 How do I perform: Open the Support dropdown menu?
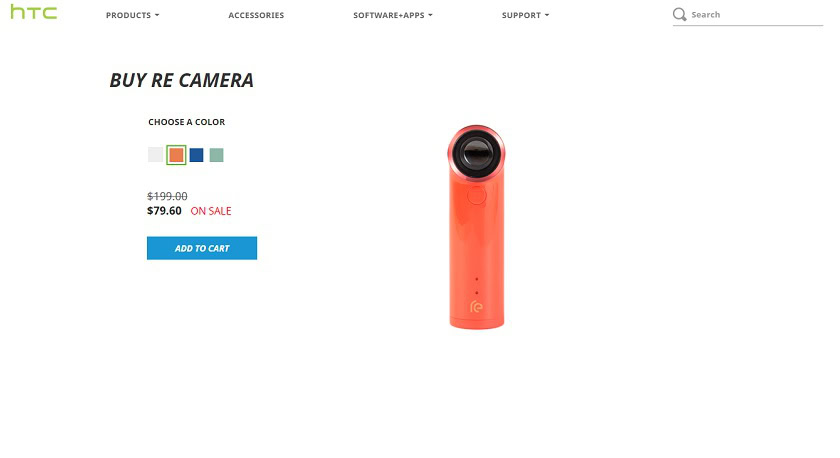point(526,15)
